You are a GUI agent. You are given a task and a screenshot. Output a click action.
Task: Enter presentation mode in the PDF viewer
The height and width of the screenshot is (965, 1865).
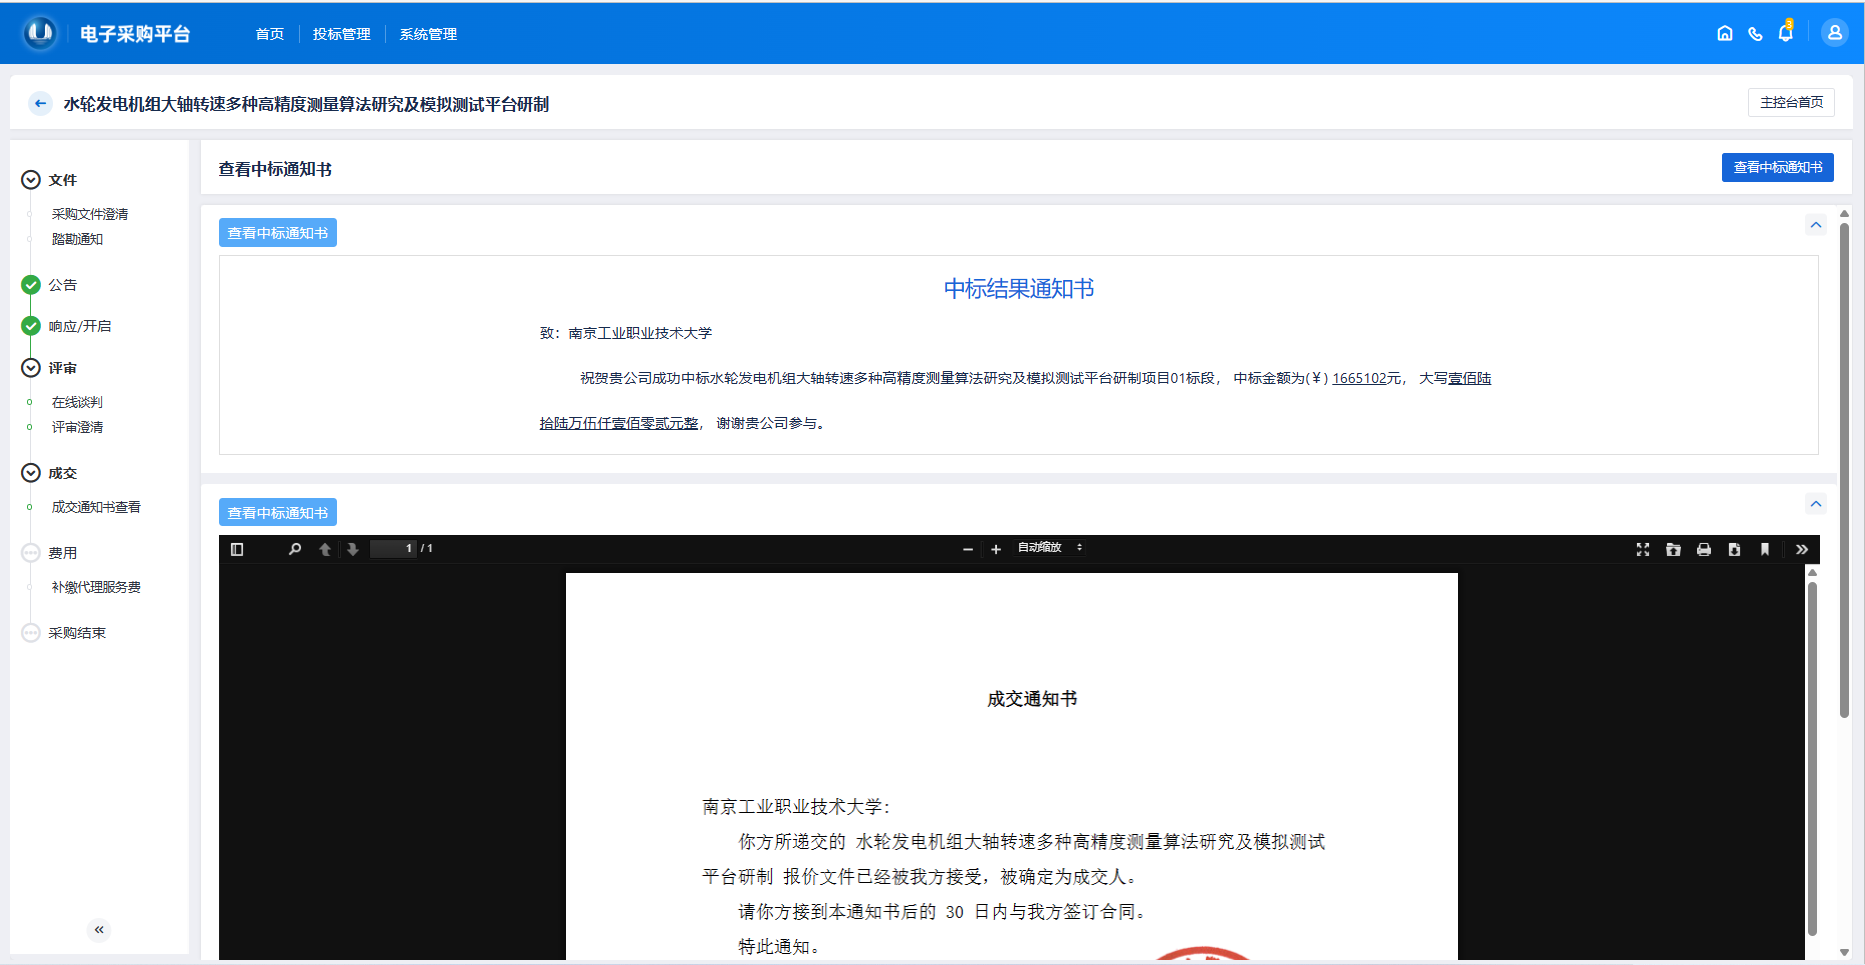click(1643, 549)
